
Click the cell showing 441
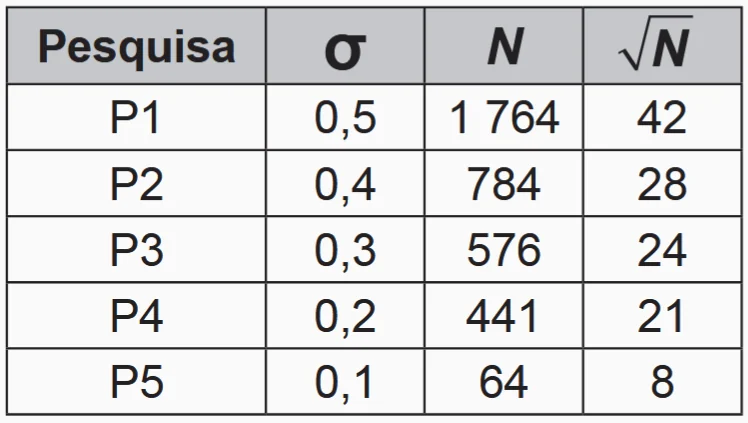click(505, 316)
